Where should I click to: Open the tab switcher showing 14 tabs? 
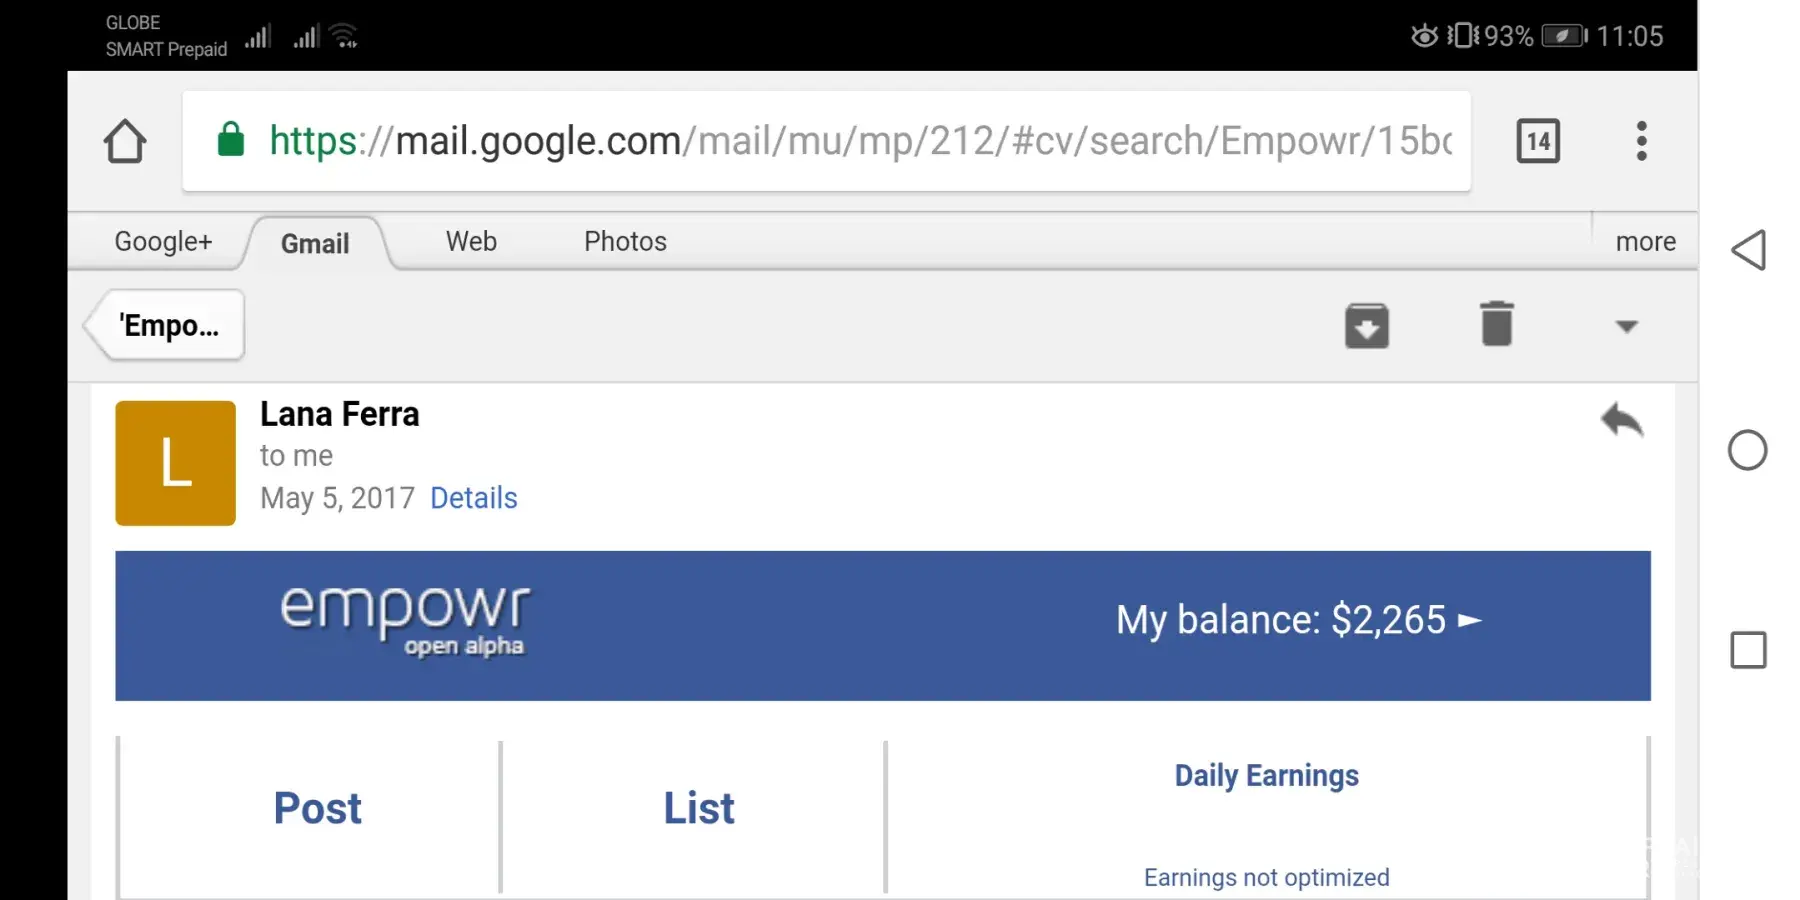(x=1538, y=141)
